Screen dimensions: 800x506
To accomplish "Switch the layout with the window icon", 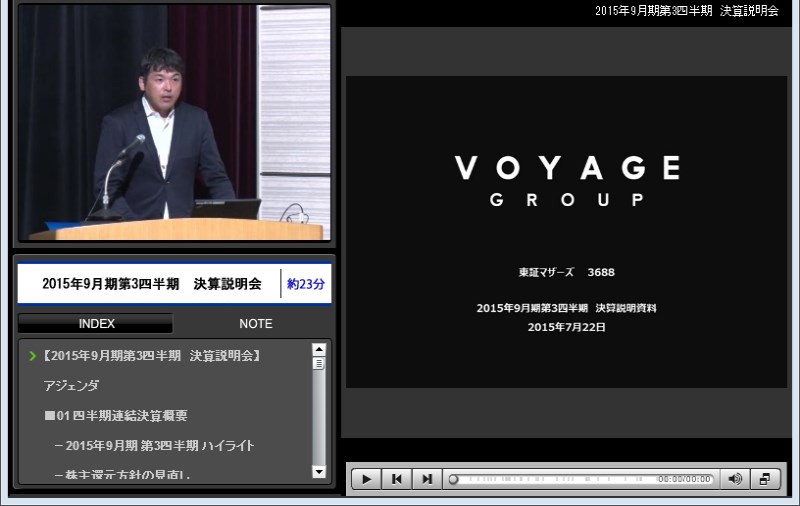I will click(765, 479).
